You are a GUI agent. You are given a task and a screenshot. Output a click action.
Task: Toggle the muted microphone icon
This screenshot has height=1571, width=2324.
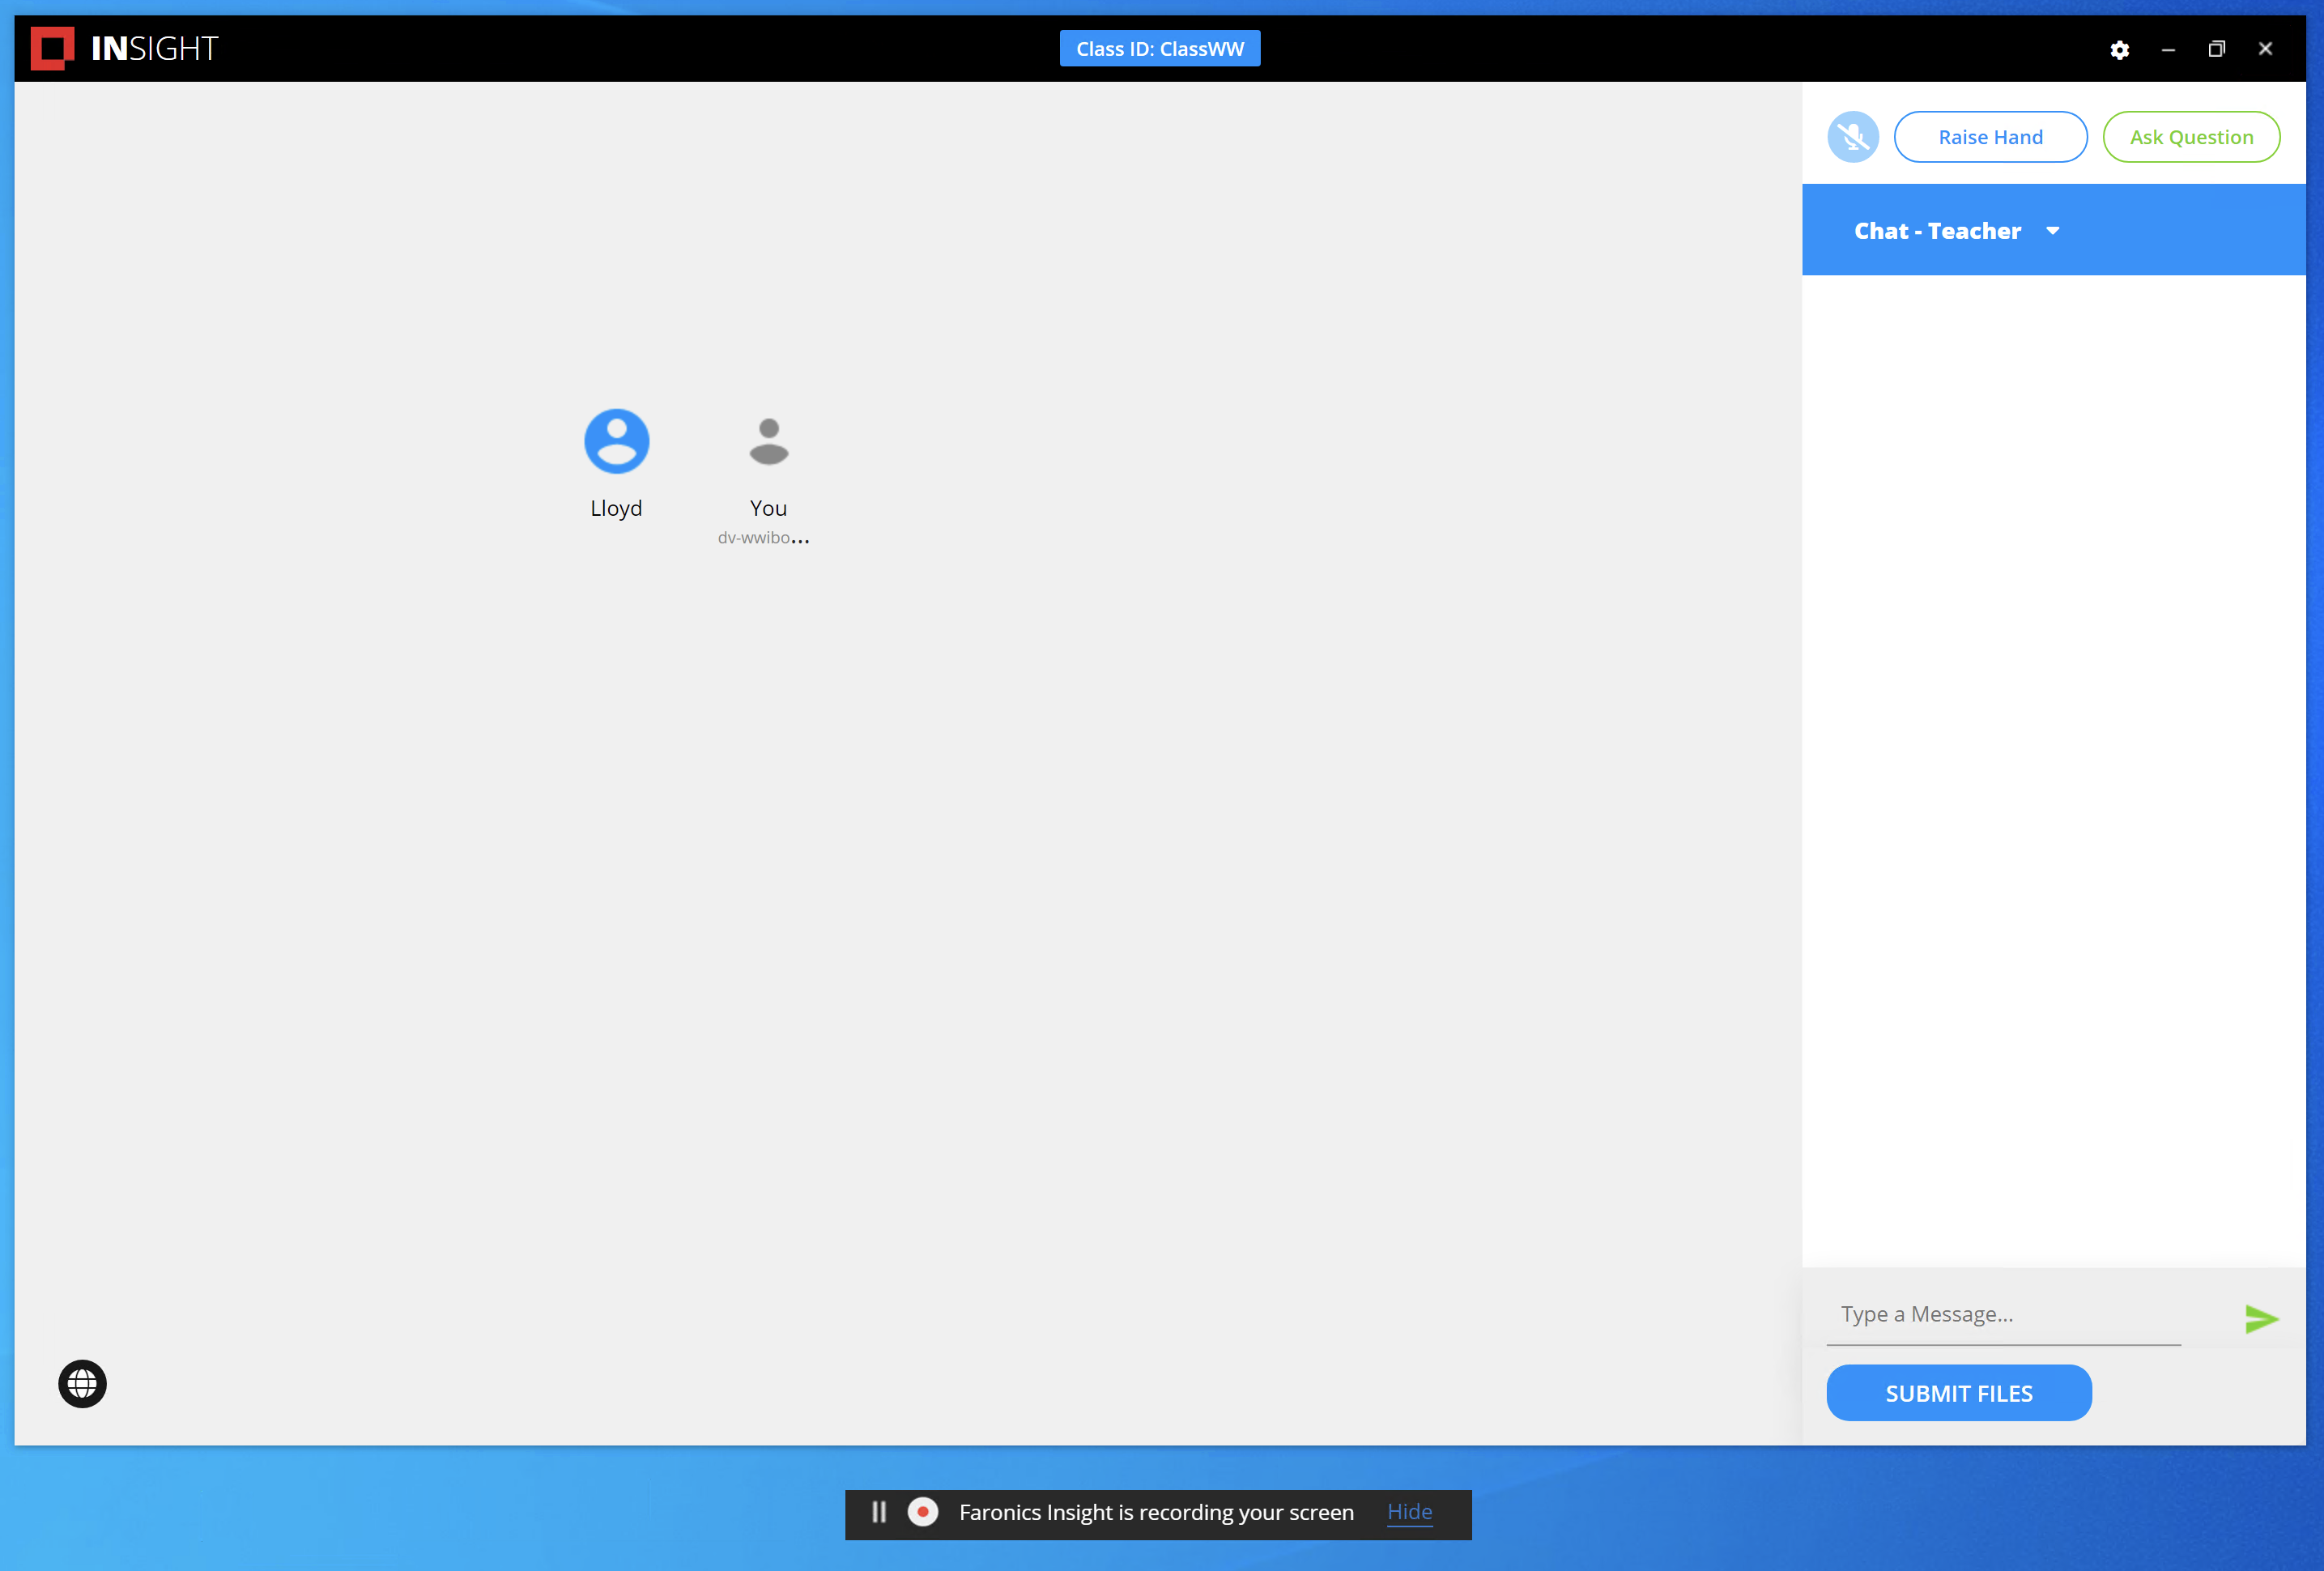[x=1852, y=137]
